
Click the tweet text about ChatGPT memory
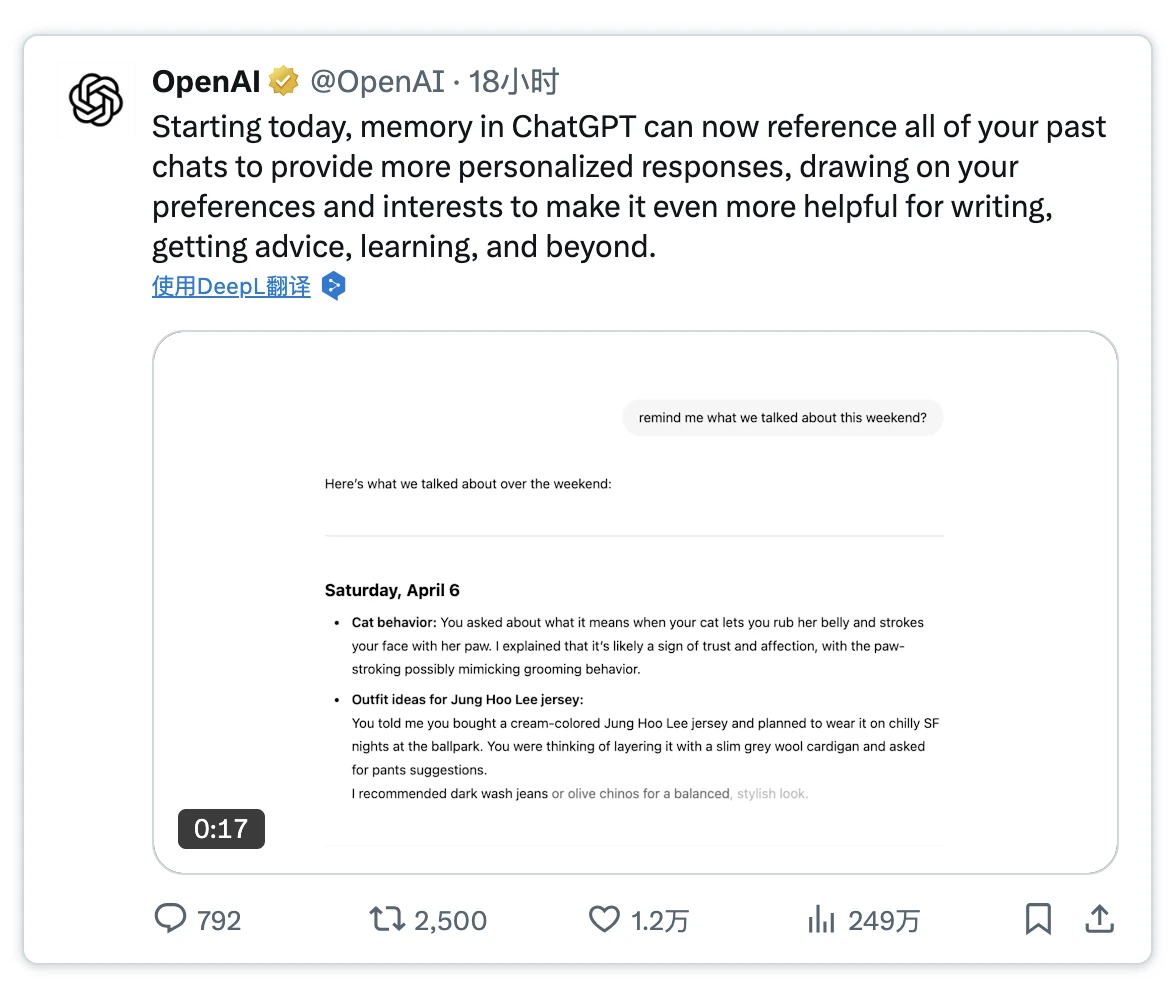[628, 186]
